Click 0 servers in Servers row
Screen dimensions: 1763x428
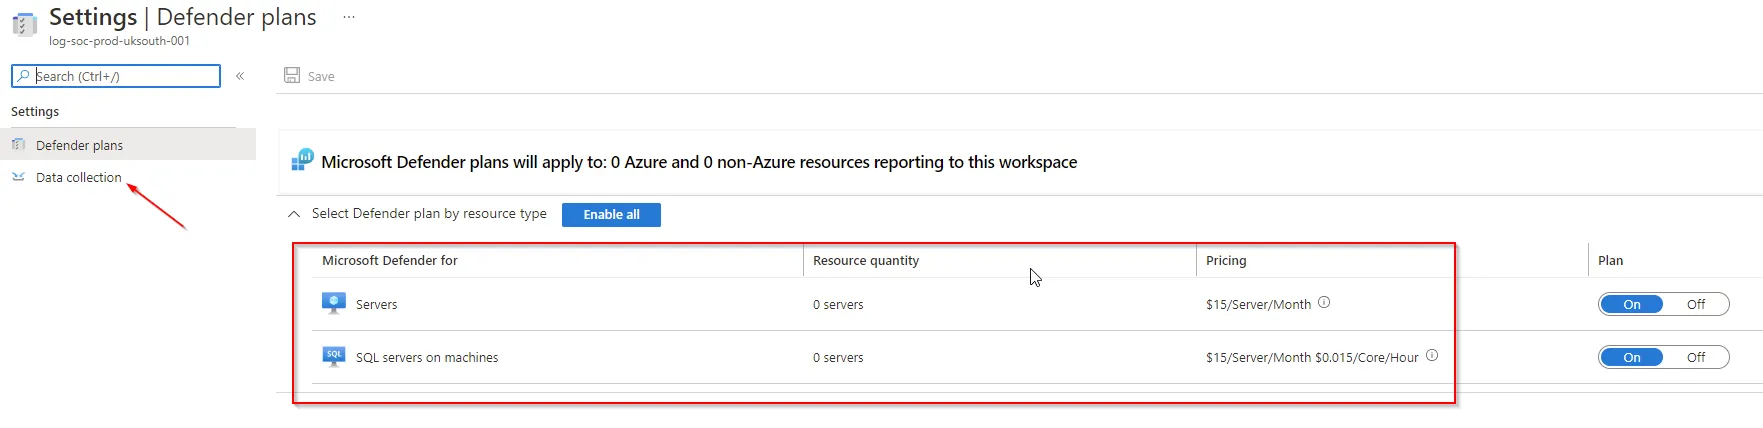point(838,304)
